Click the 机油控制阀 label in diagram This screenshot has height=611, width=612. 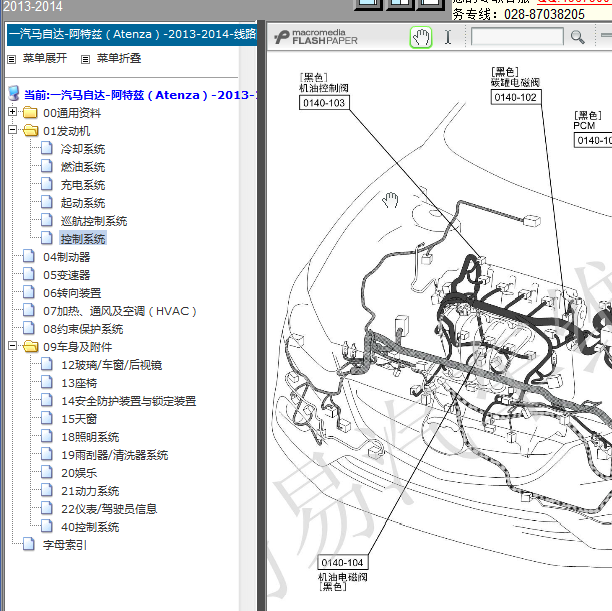(324, 88)
